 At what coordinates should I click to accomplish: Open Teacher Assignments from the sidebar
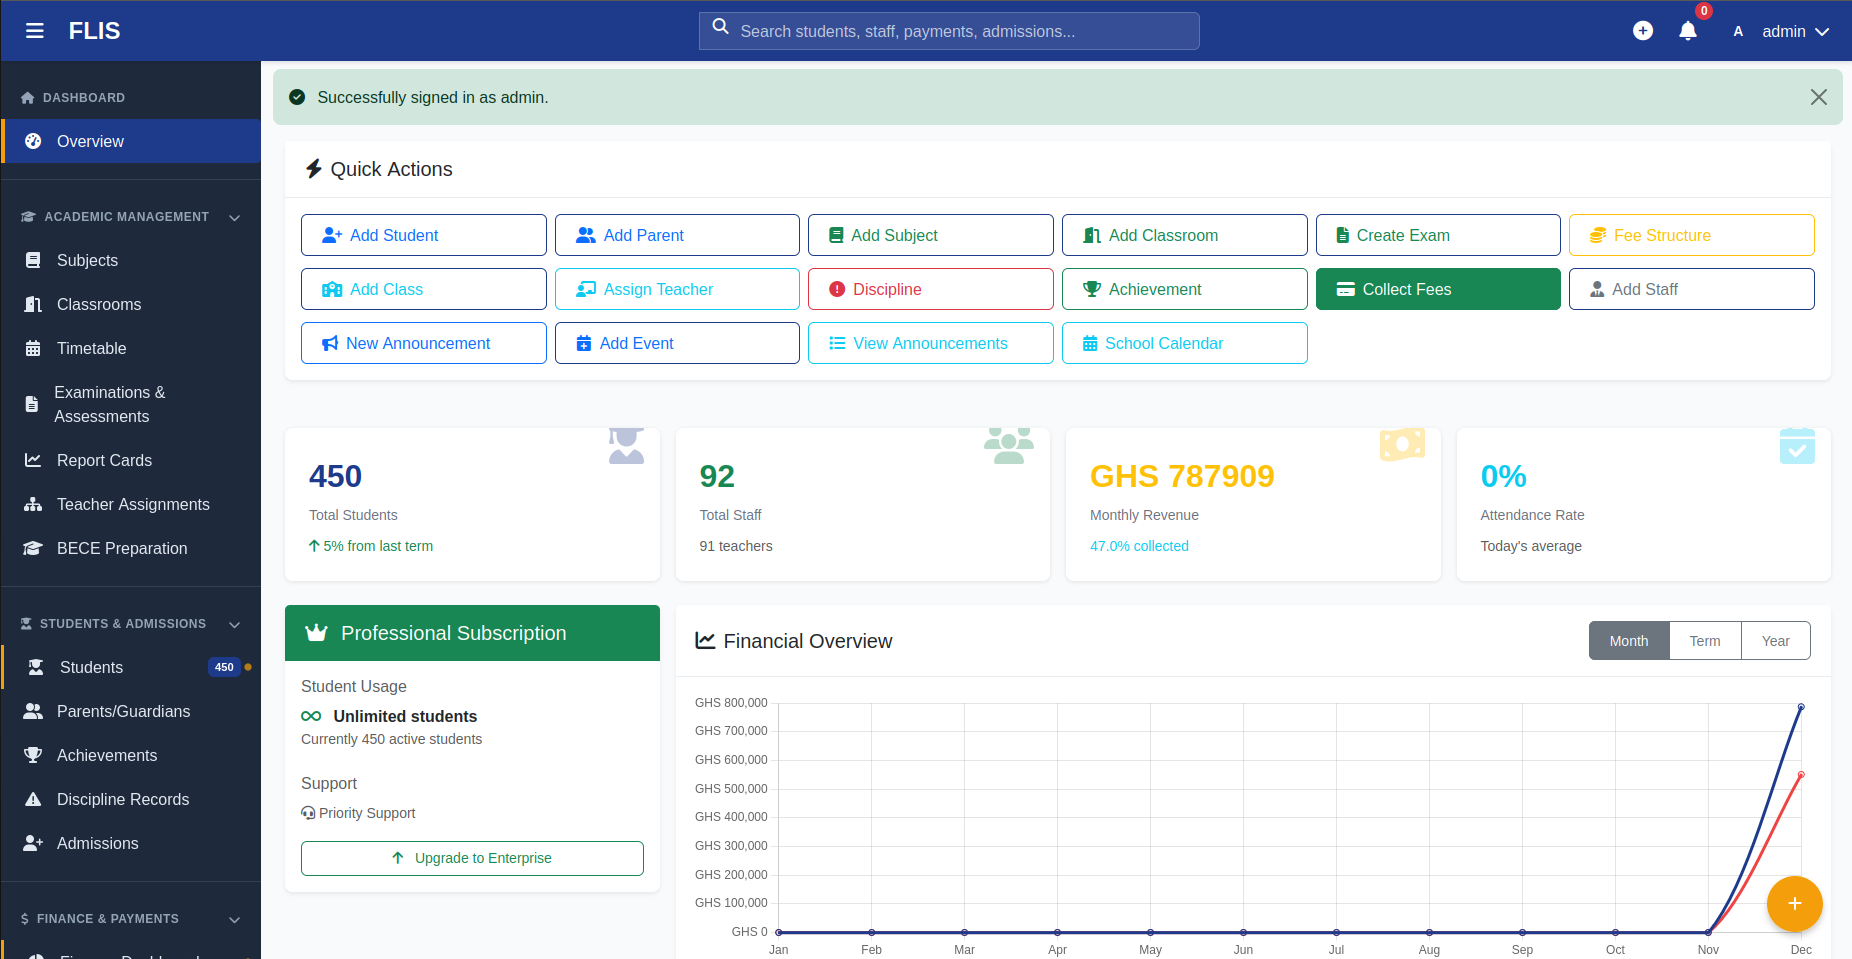click(x=133, y=504)
